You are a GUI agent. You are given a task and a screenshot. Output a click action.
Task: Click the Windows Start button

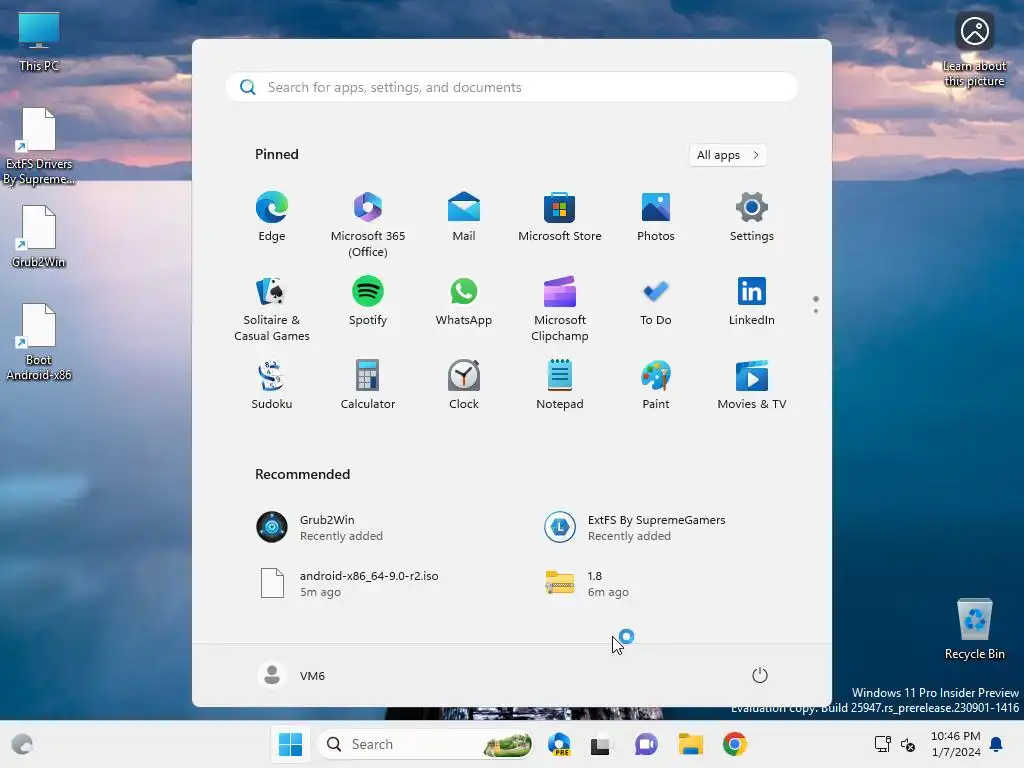(x=291, y=744)
